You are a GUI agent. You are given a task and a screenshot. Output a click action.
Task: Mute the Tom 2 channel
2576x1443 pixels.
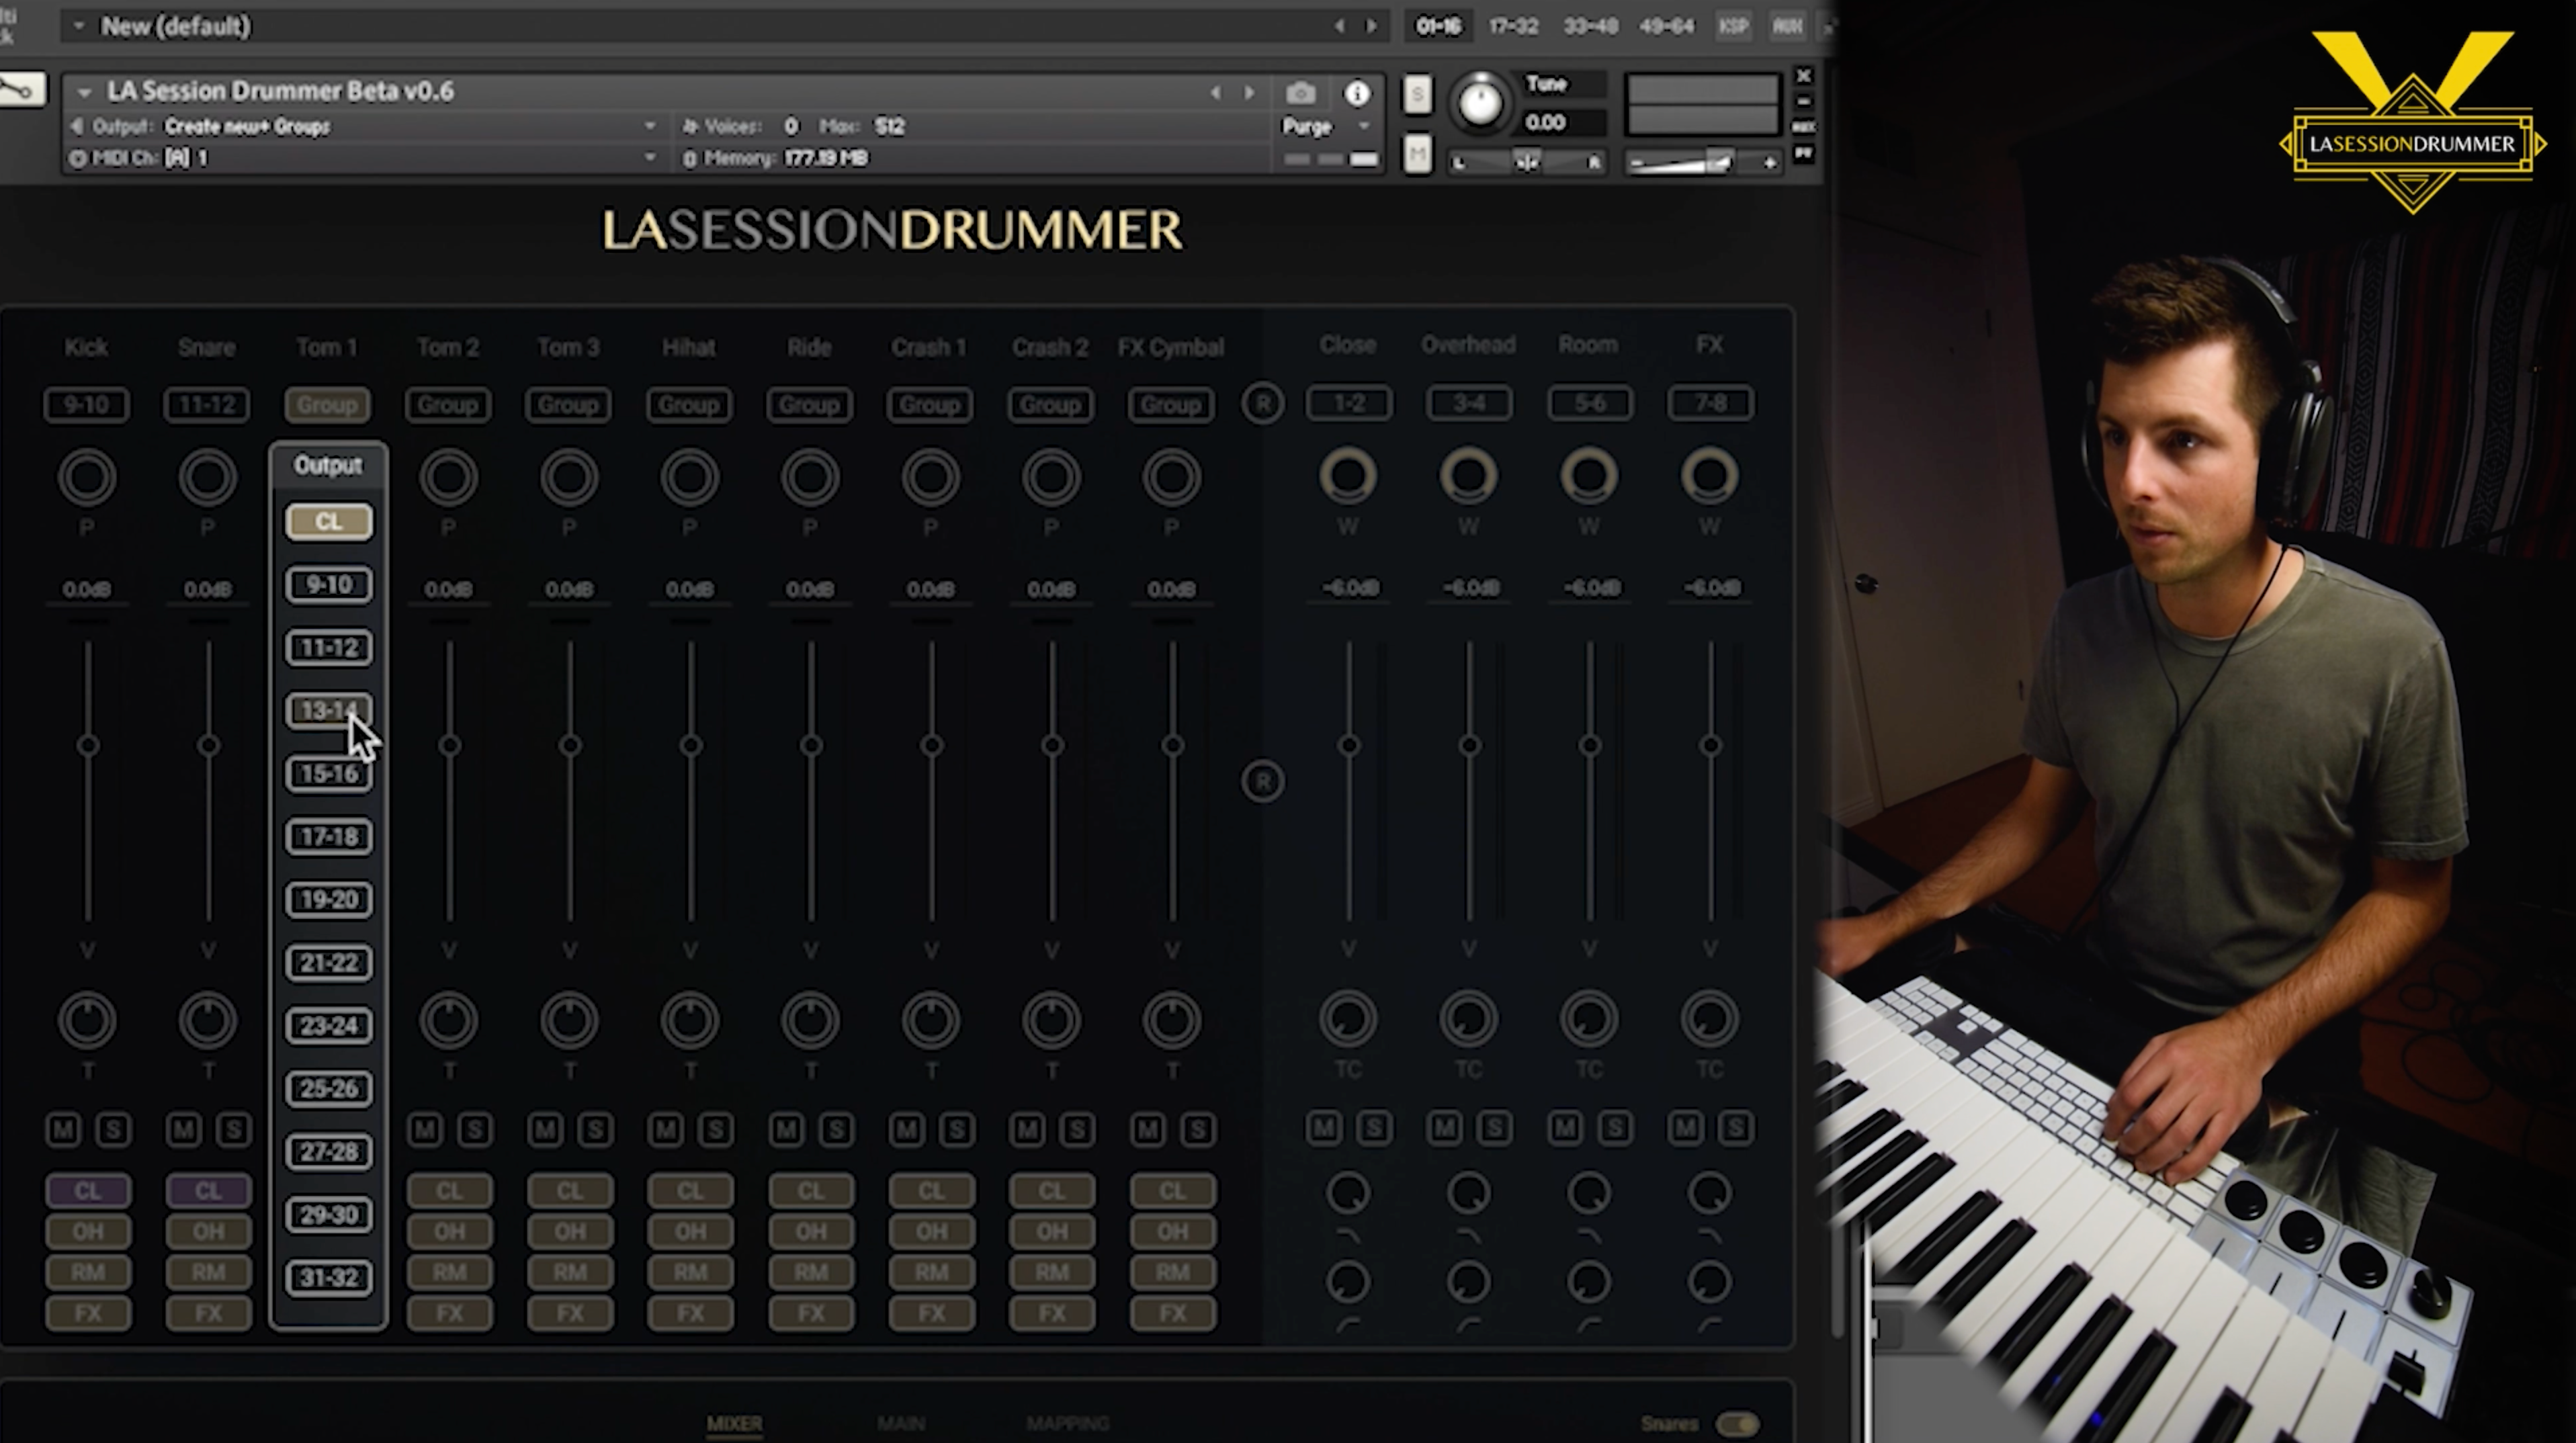point(425,1130)
